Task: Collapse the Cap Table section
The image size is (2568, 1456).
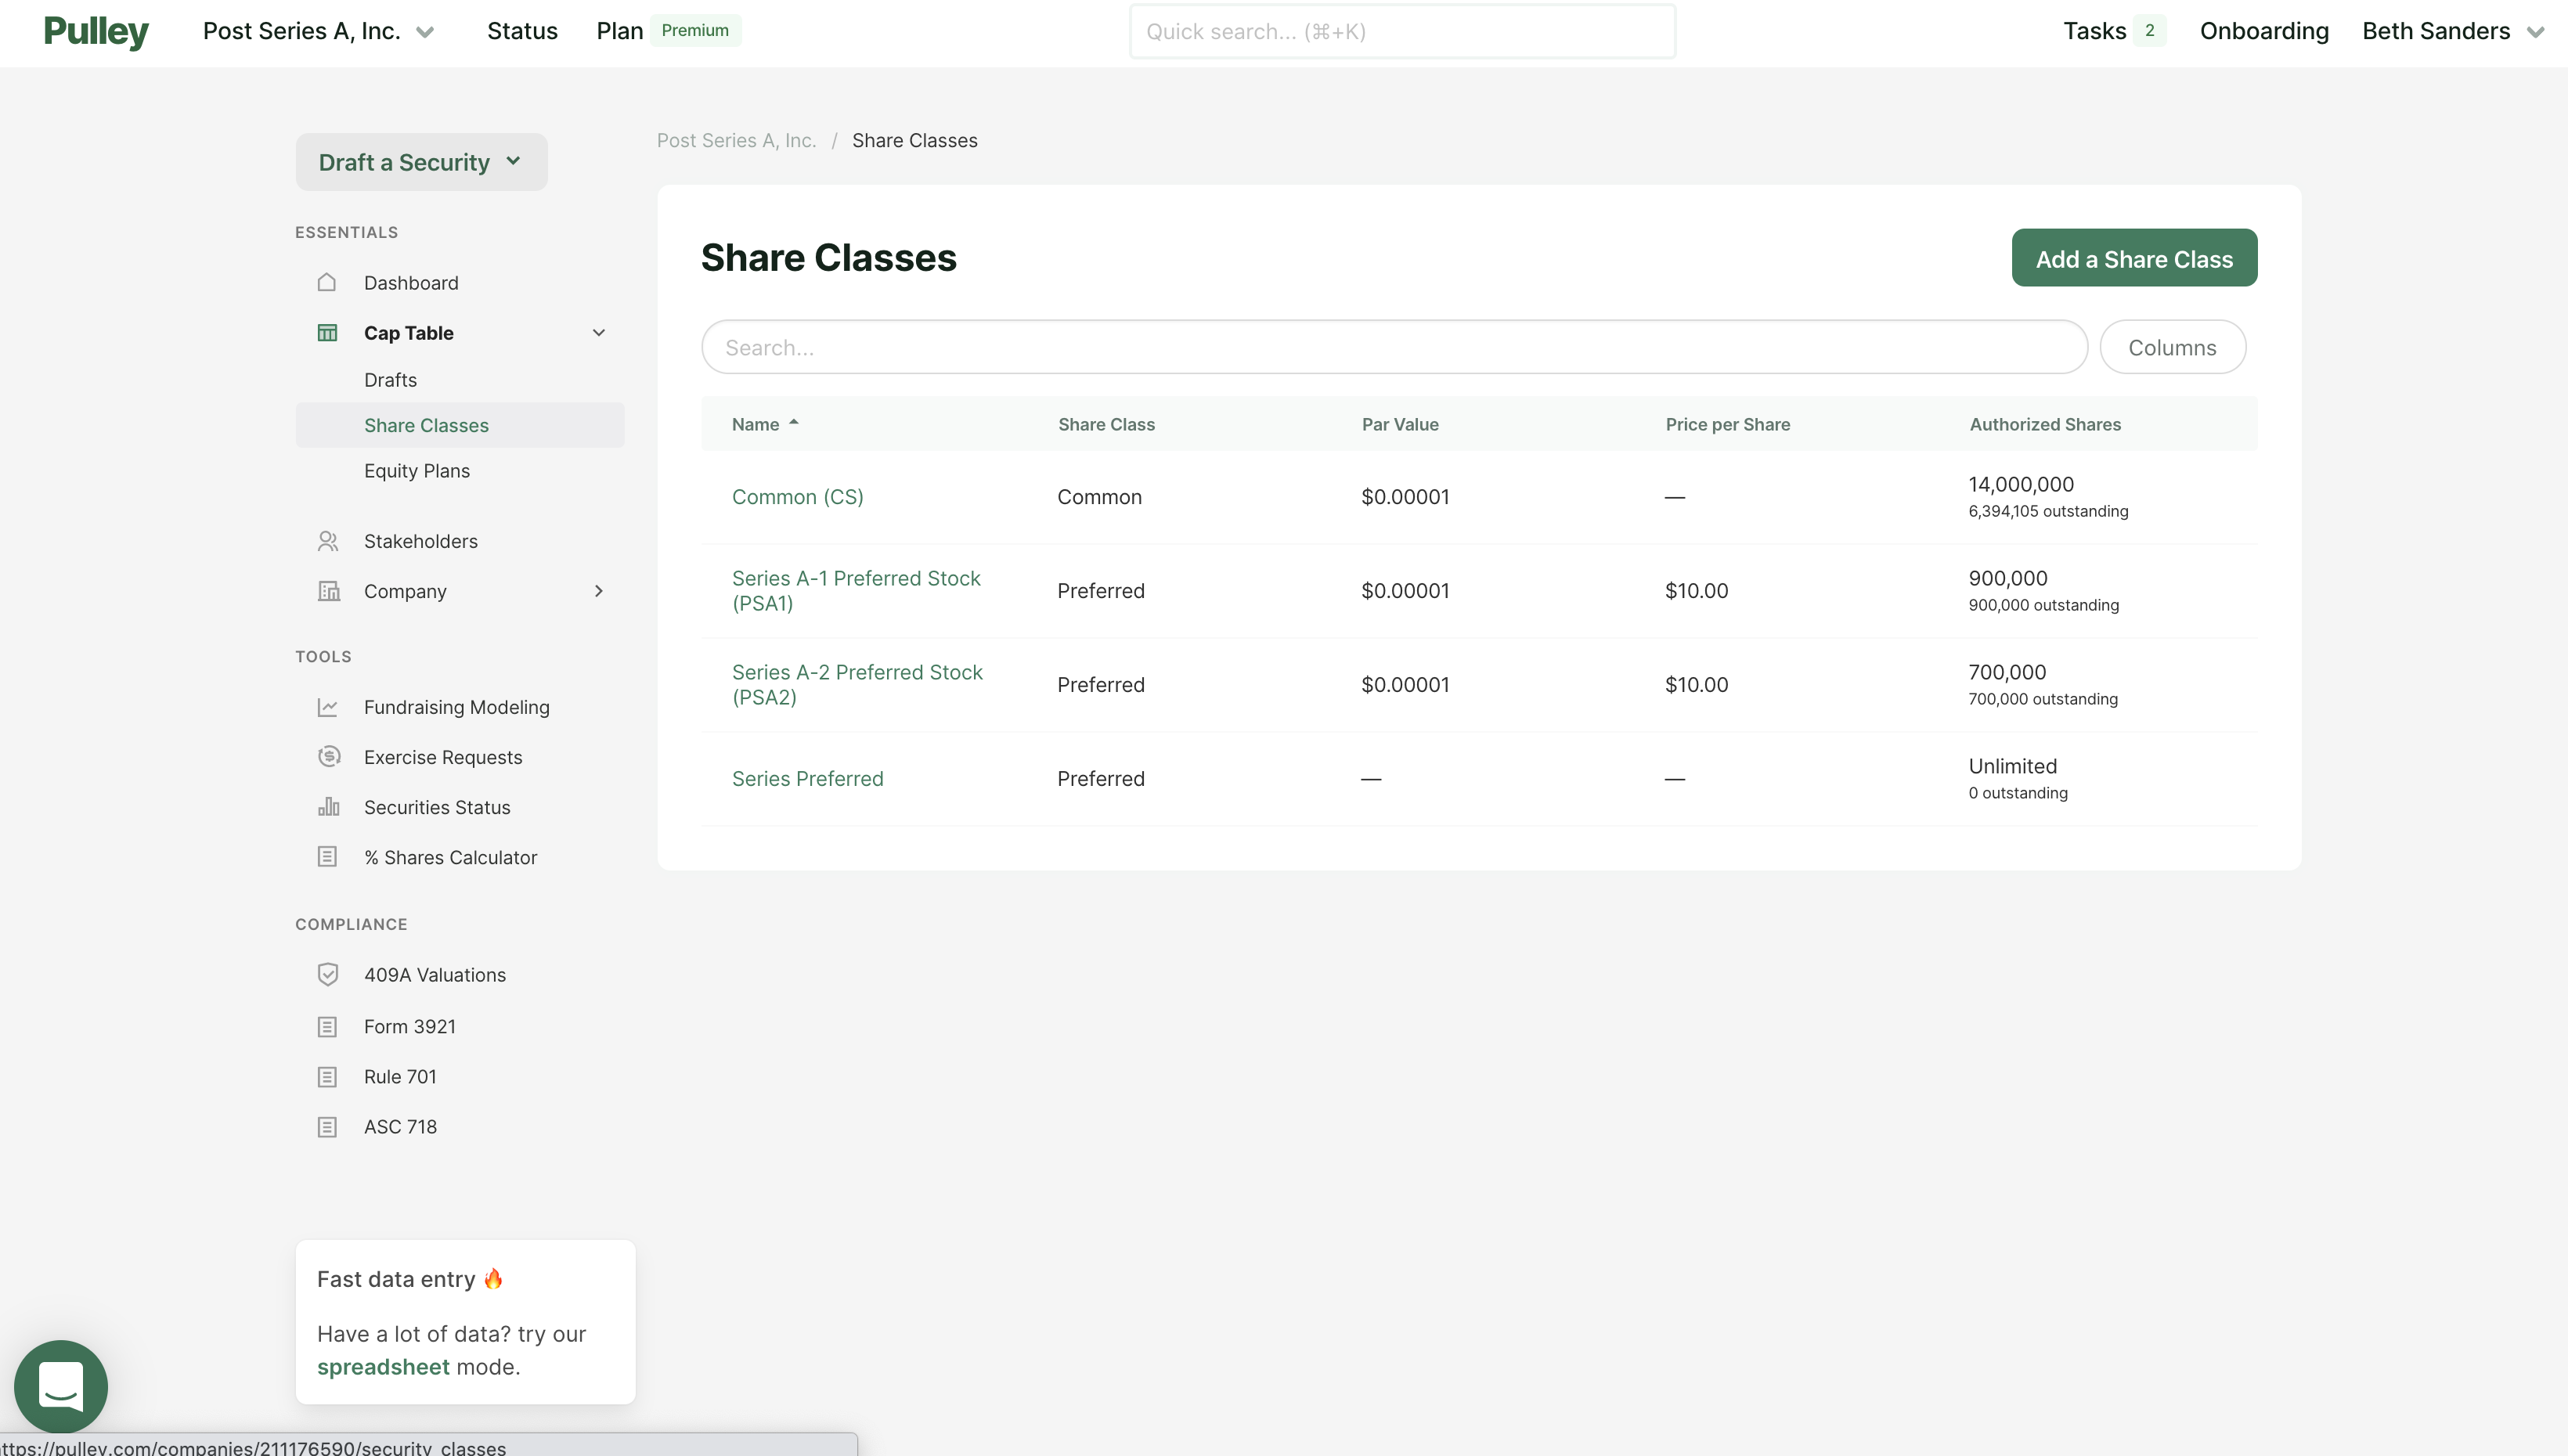Action: tap(599, 332)
